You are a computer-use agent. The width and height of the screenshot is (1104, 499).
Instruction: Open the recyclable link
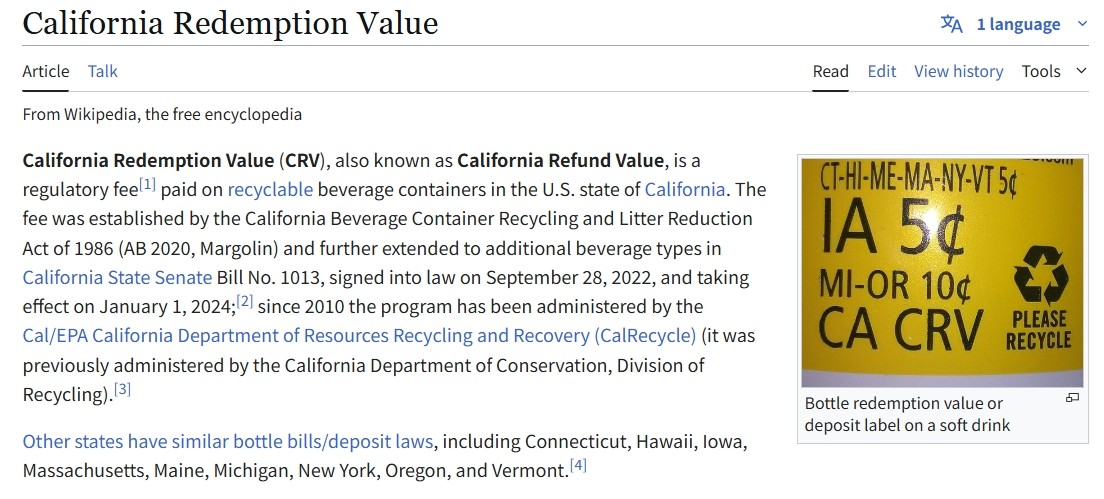click(270, 189)
